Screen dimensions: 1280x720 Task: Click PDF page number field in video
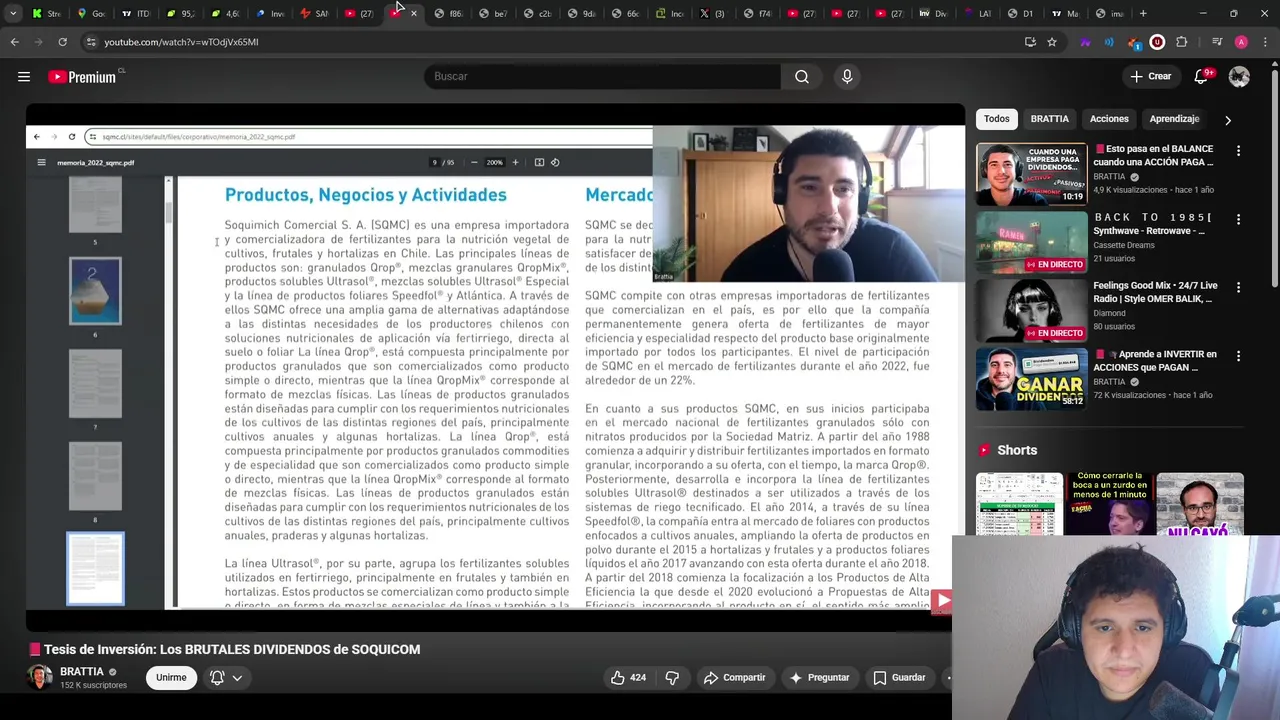[435, 162]
